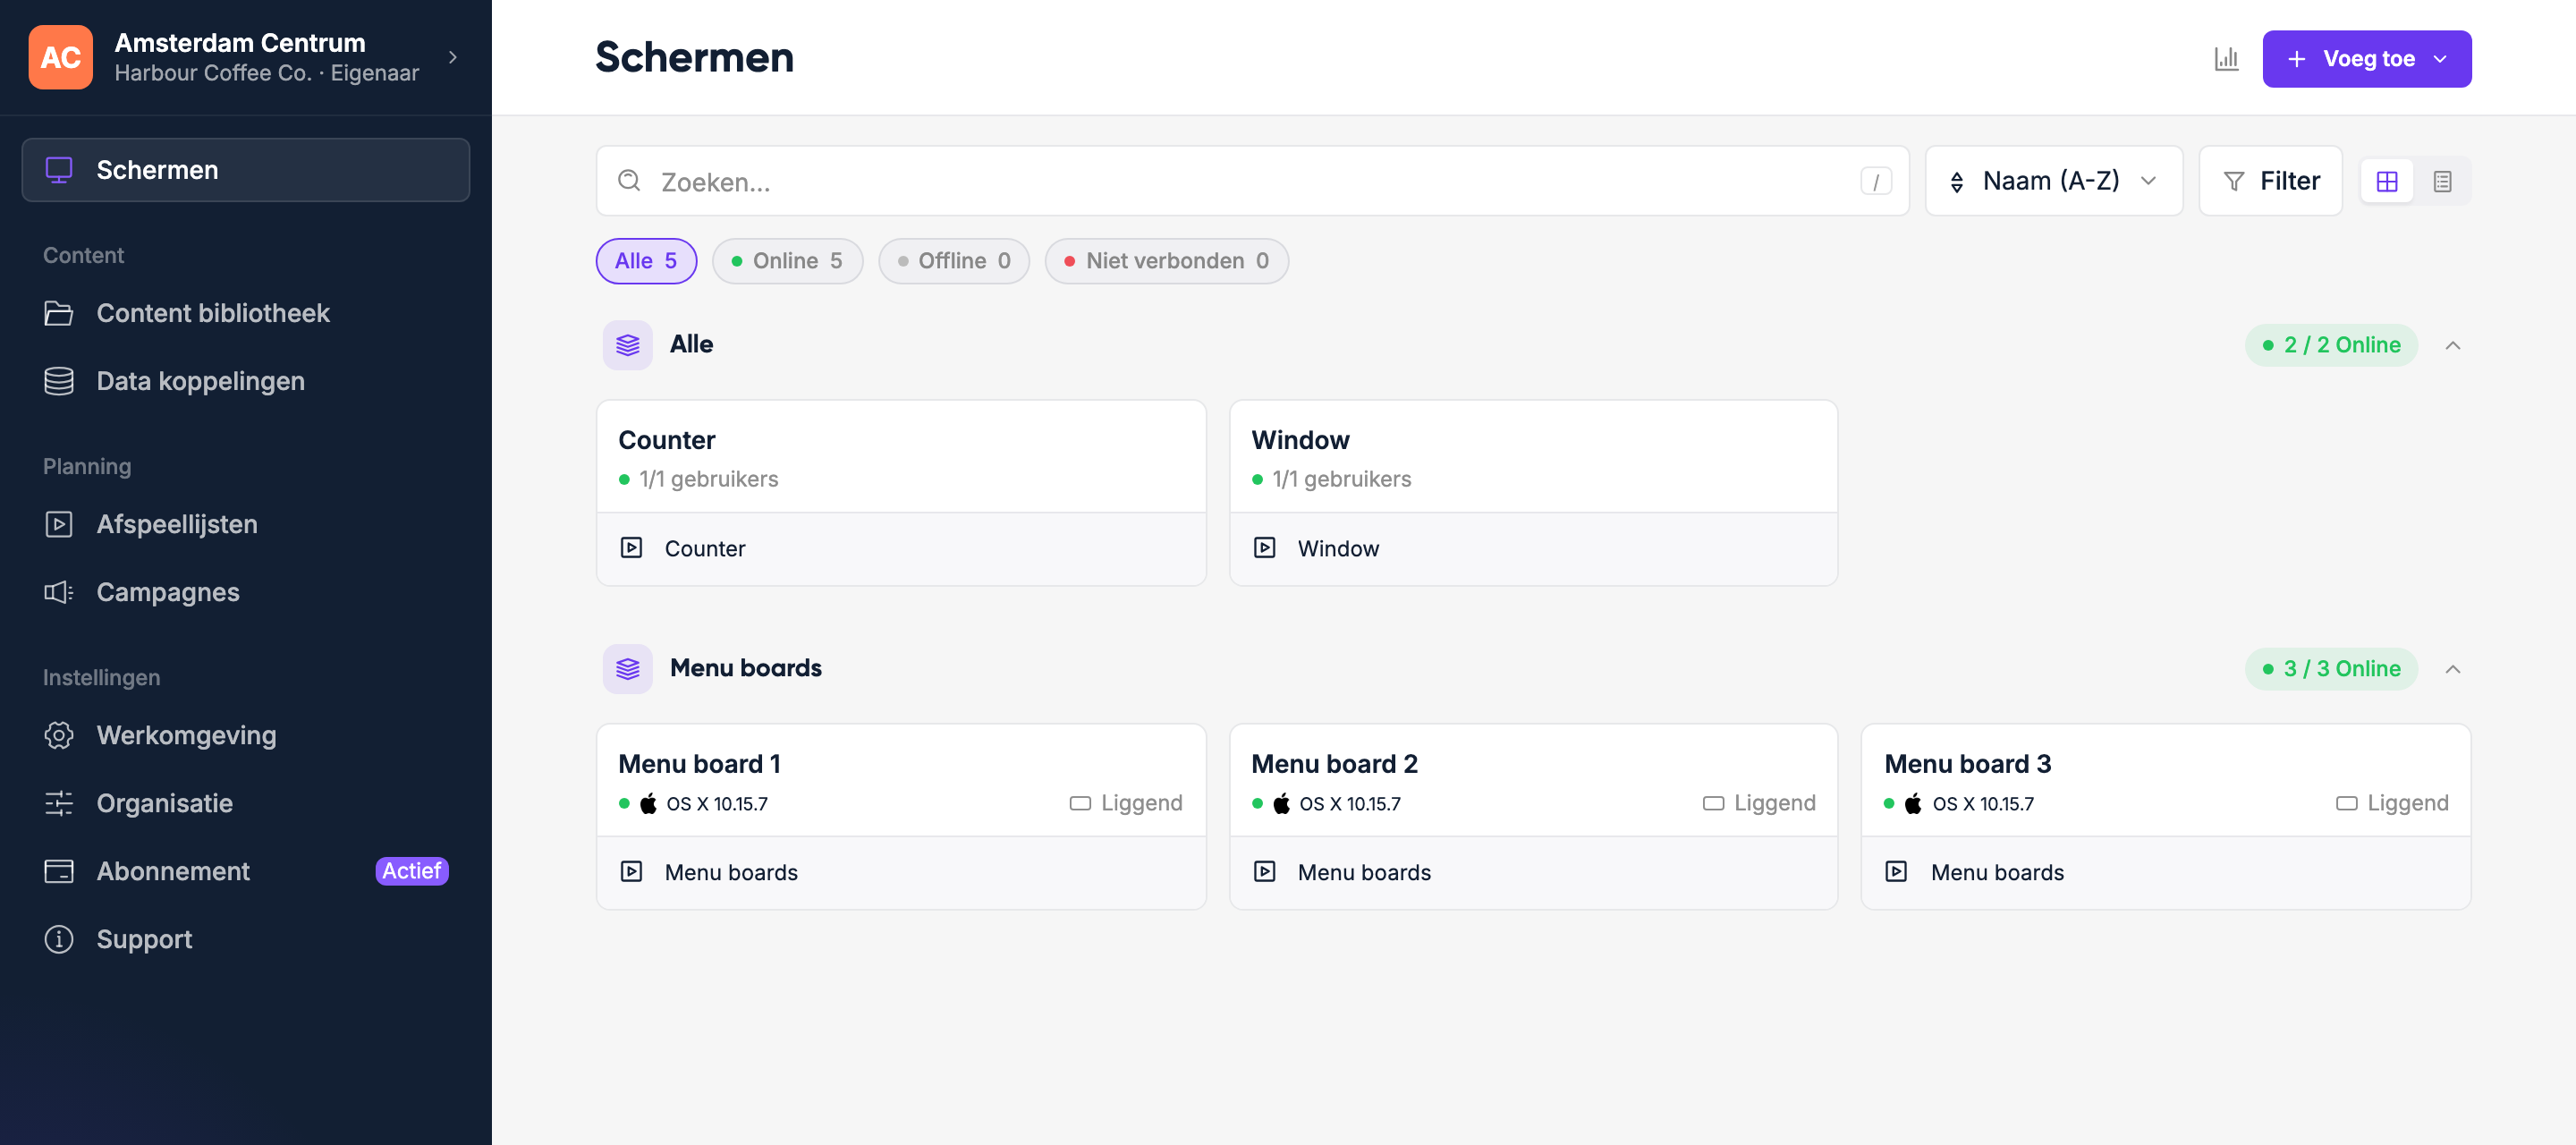The image size is (2576, 1145).
Task: Click the landscape orientation icon on Menu board 1
Action: [x=1080, y=803]
